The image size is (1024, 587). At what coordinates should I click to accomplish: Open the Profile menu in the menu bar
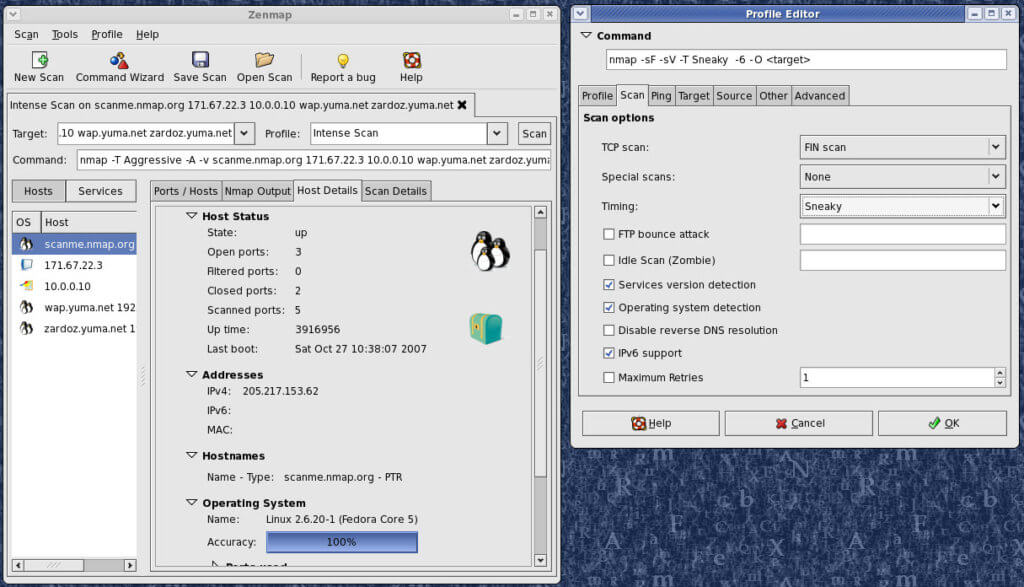click(x=106, y=35)
